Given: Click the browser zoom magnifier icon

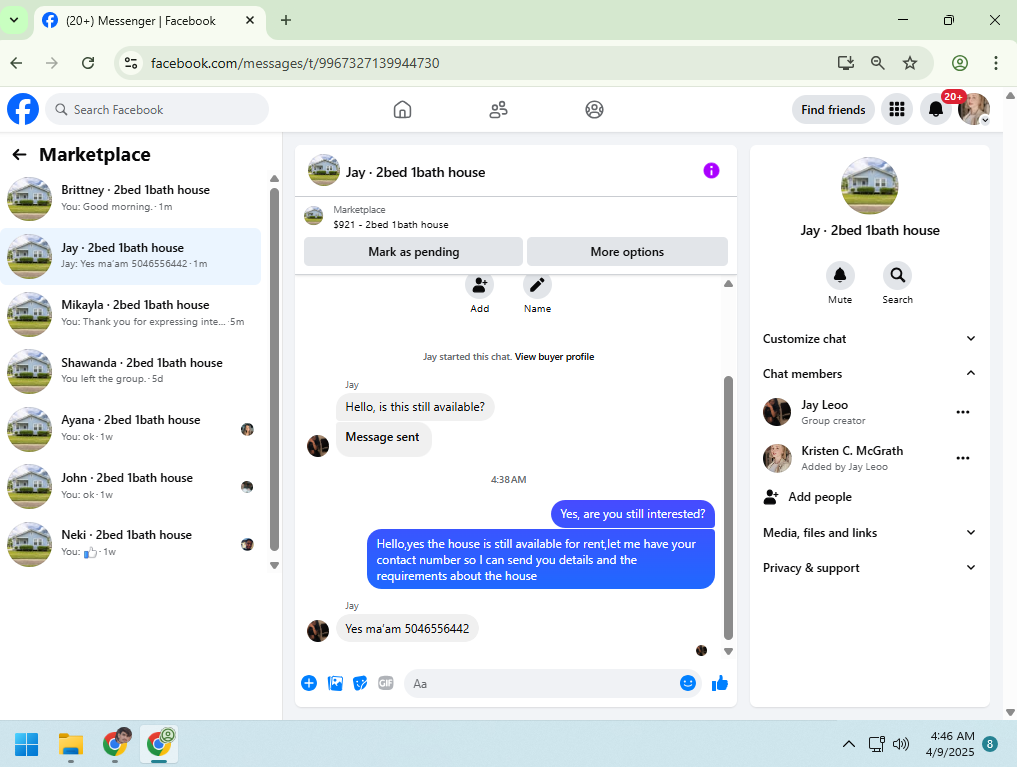Looking at the screenshot, I should [x=878, y=63].
